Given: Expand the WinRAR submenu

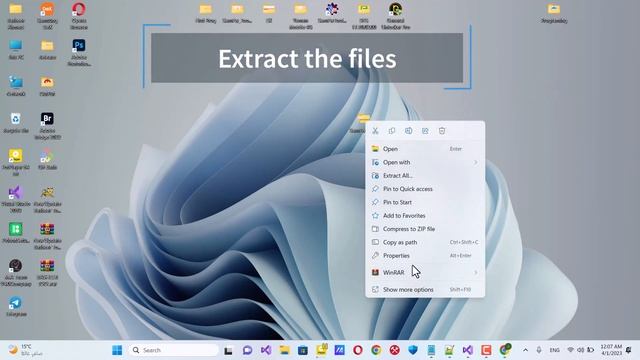Looking at the screenshot, I should click(425, 273).
